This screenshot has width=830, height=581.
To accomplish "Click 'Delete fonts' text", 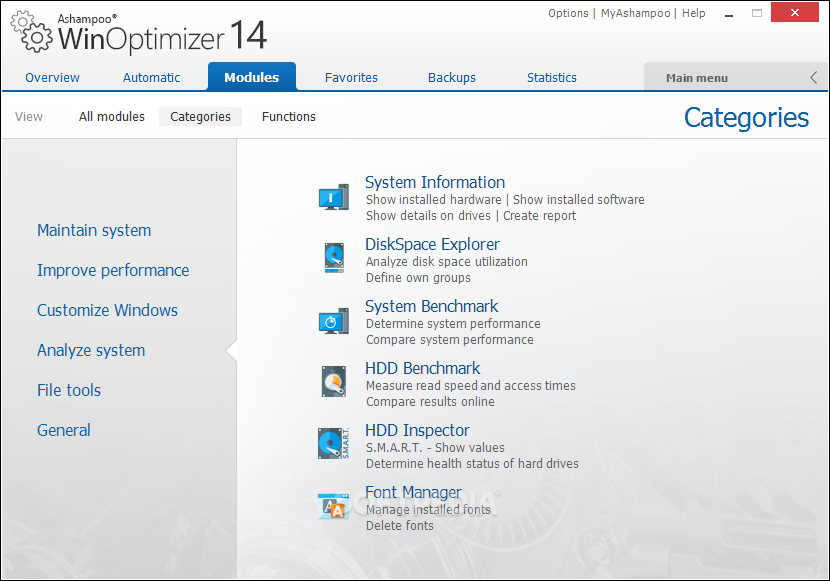I will click(x=400, y=525).
